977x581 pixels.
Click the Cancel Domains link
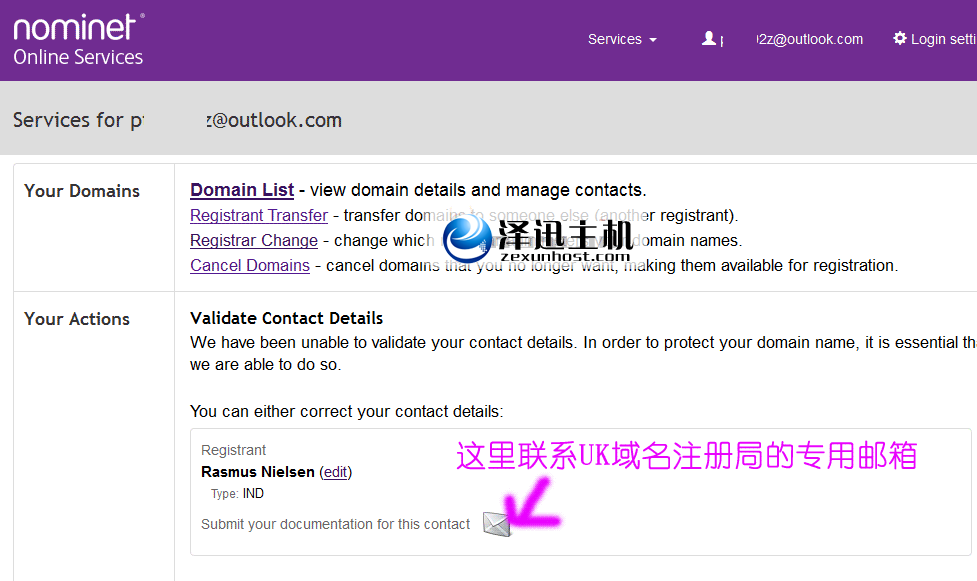point(250,265)
